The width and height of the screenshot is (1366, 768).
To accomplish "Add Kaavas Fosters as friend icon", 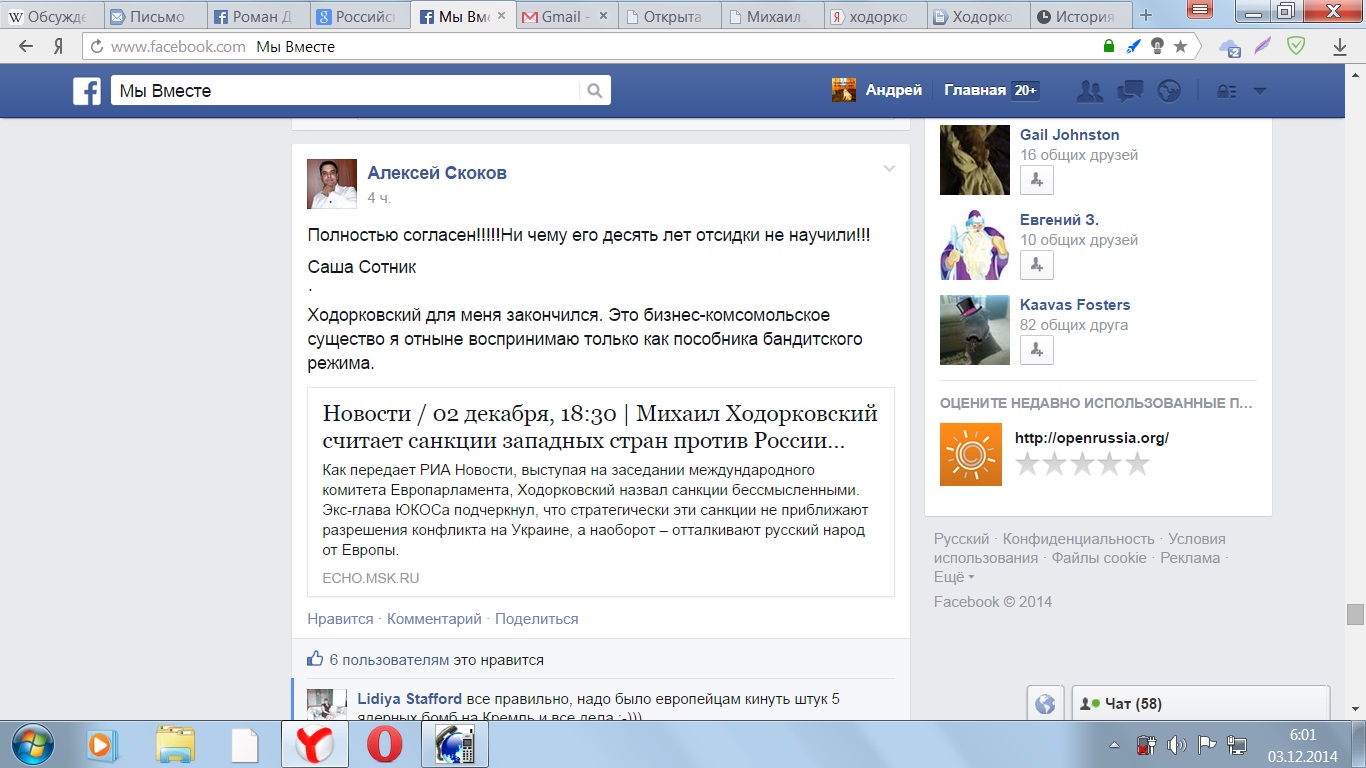I will coord(1037,350).
